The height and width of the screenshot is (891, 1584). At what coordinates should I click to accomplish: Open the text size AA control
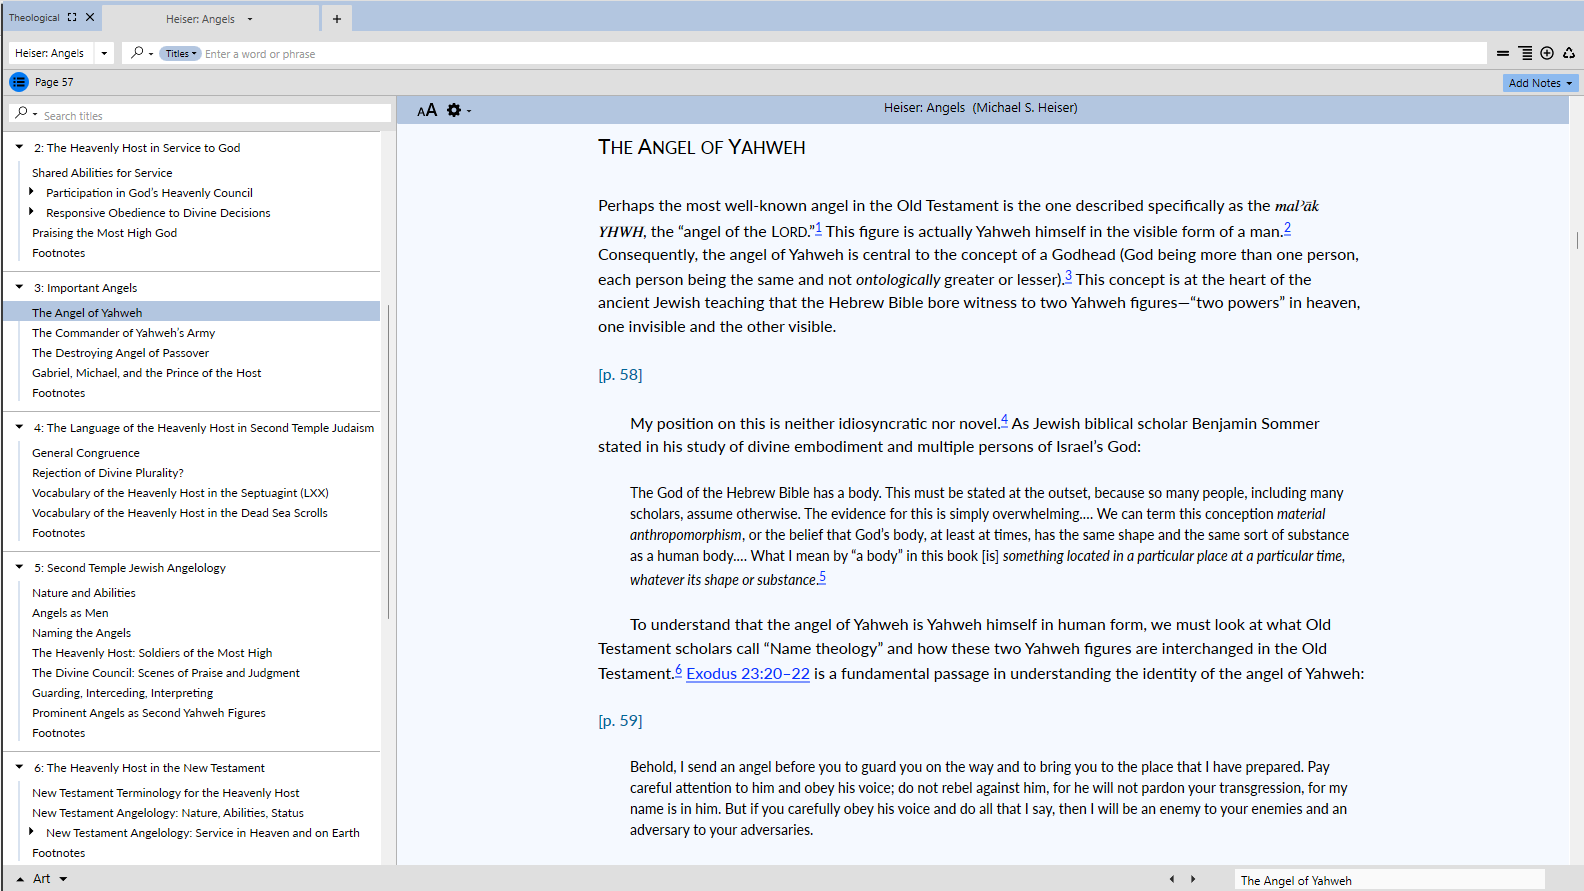427,110
